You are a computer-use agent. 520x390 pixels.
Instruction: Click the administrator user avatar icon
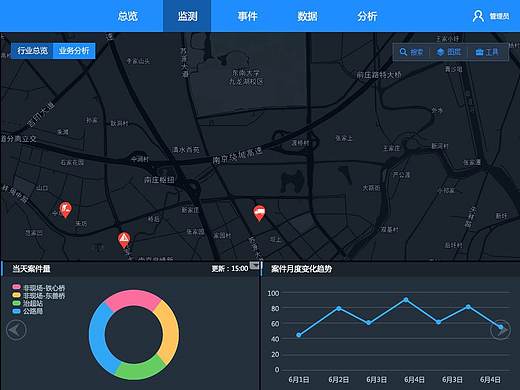[478, 16]
